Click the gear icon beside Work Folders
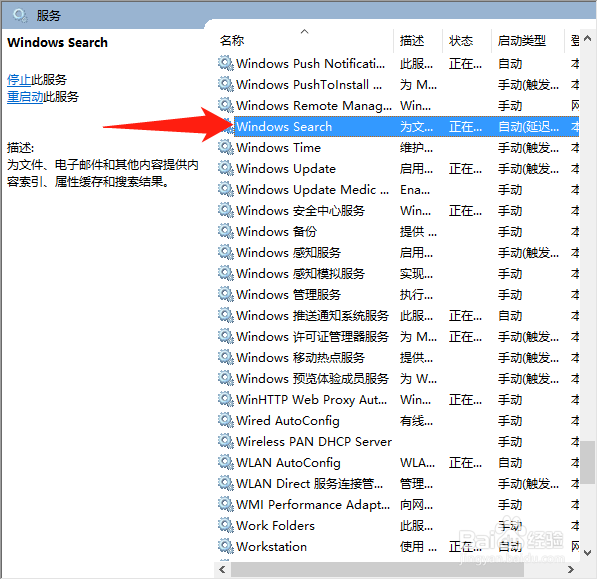 tap(225, 525)
